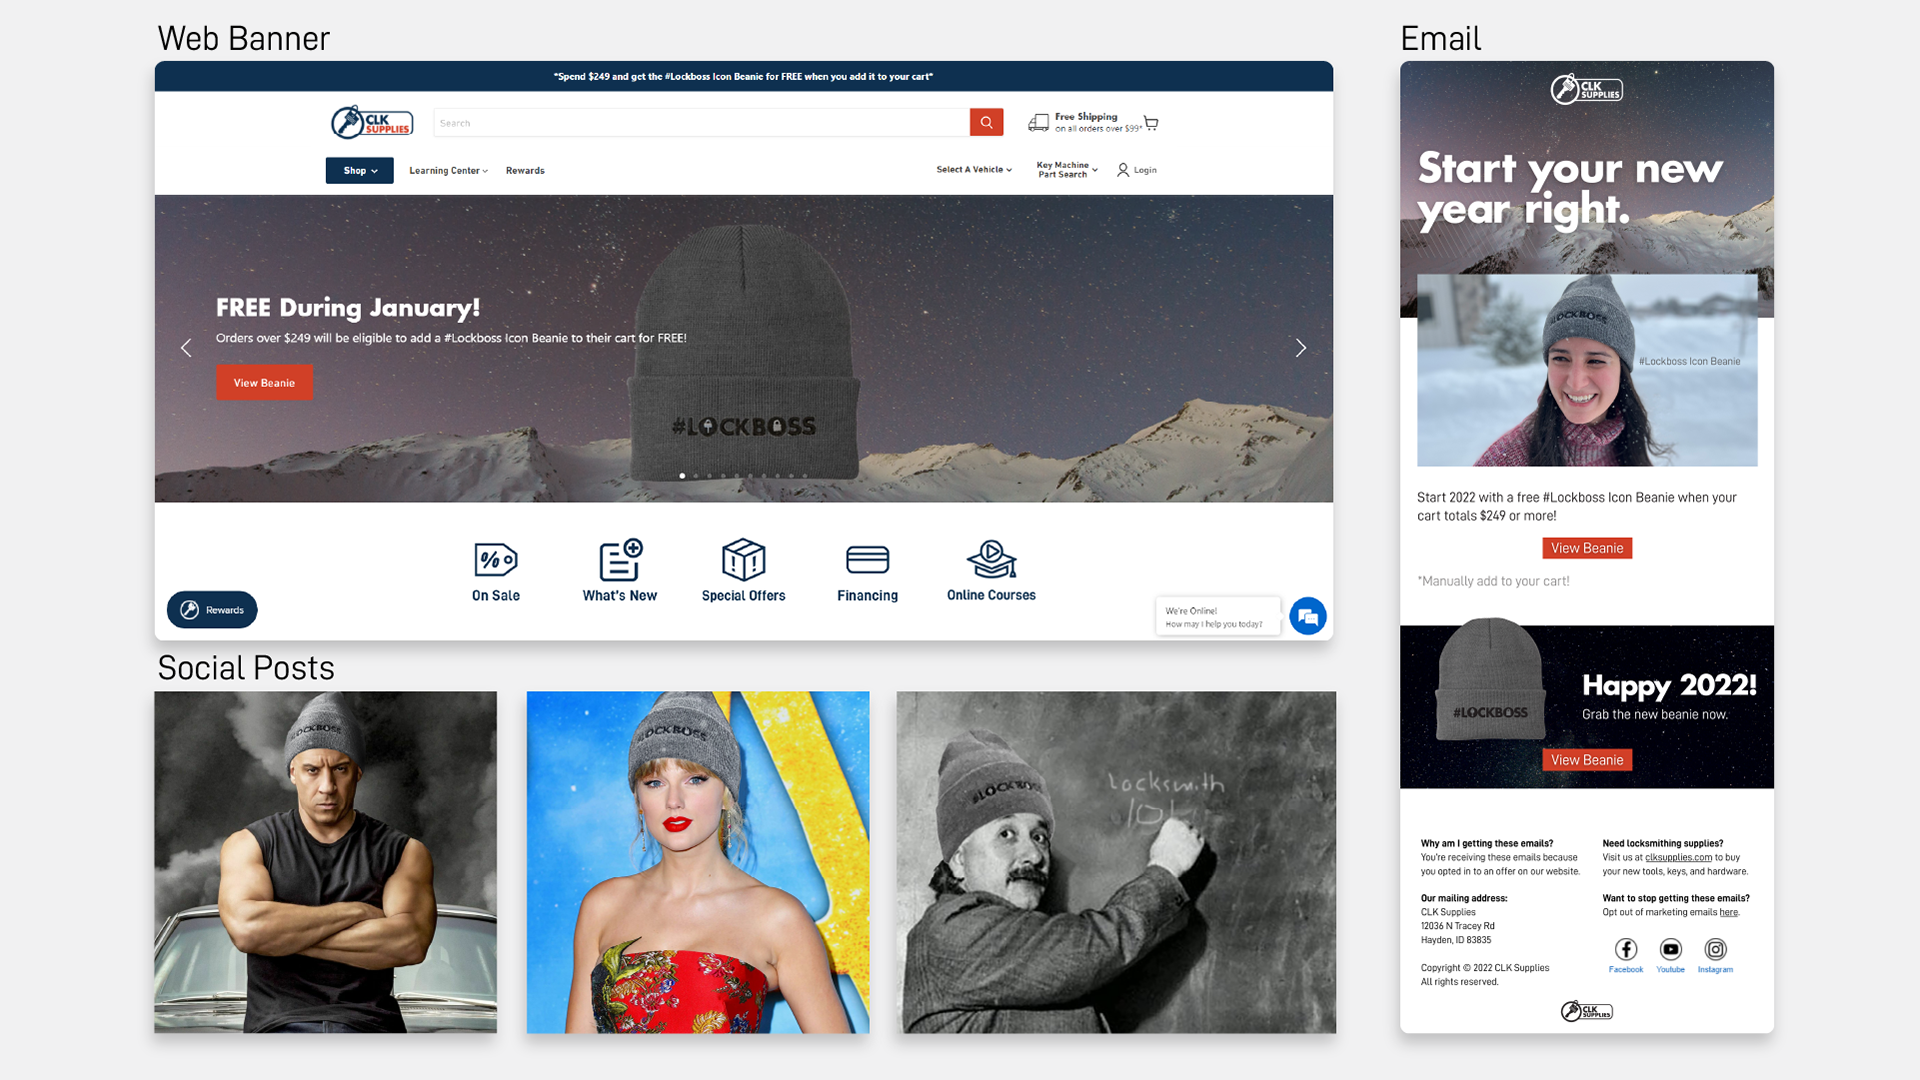The height and width of the screenshot is (1080, 1920).
Task: Open the blue live chat bubble
Action: pyautogui.click(x=1308, y=616)
